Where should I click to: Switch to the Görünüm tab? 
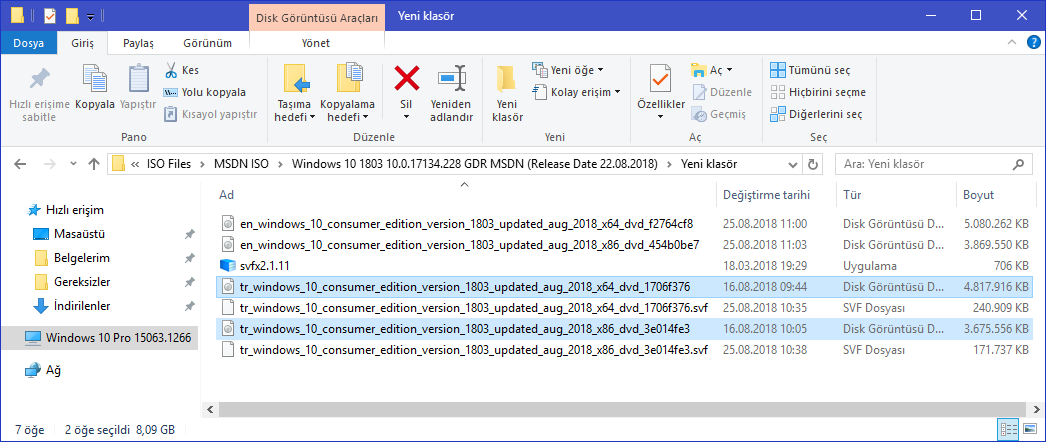(207, 43)
